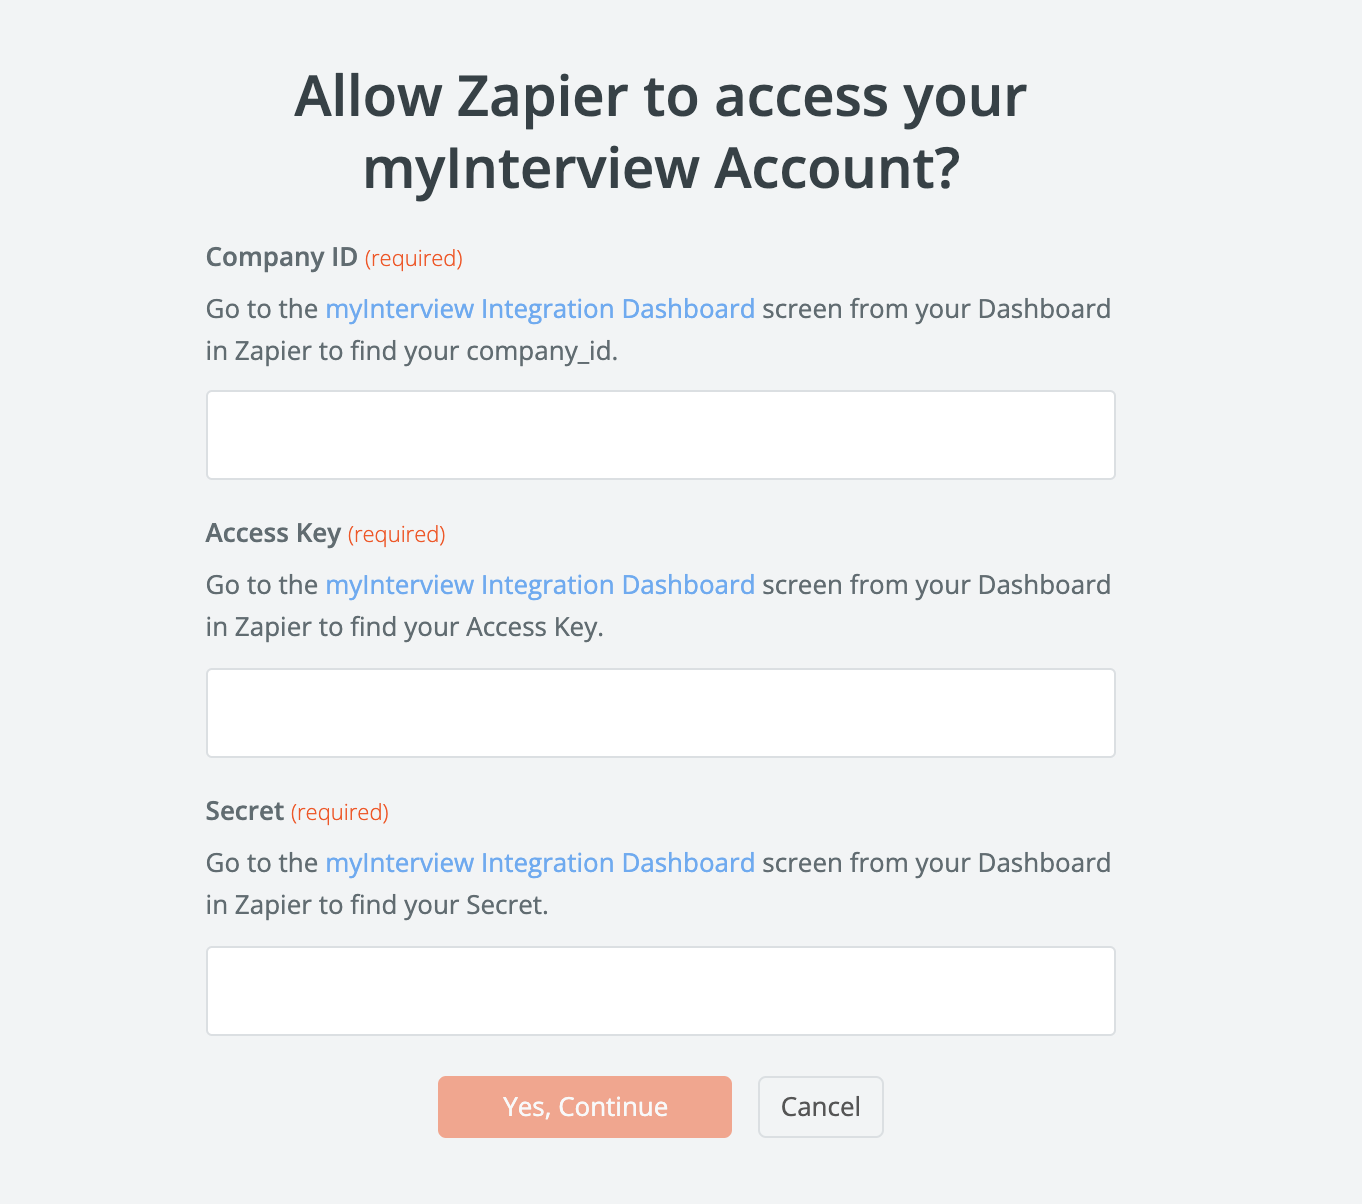Click the bold "Company ID" field label
The height and width of the screenshot is (1204, 1362).
click(x=281, y=257)
